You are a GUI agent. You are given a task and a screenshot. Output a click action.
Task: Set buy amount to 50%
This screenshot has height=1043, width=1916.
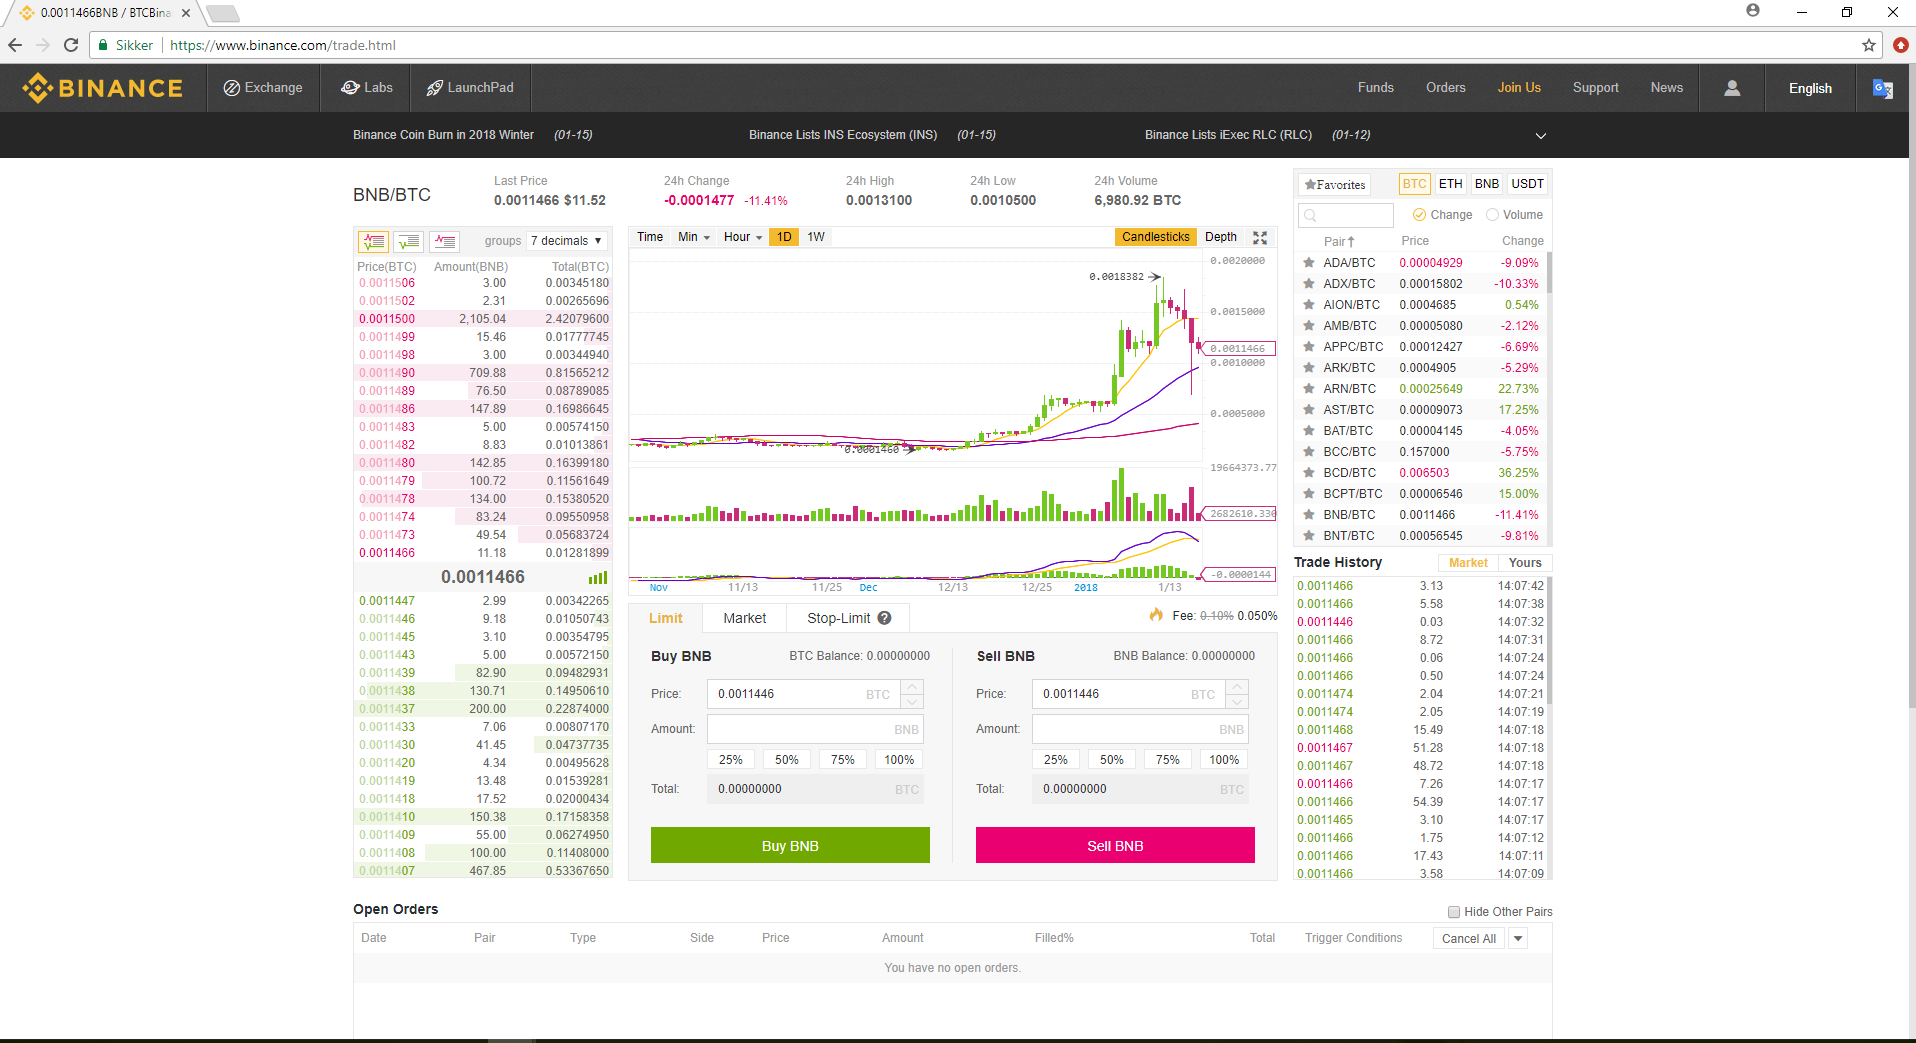pyautogui.click(x=787, y=760)
